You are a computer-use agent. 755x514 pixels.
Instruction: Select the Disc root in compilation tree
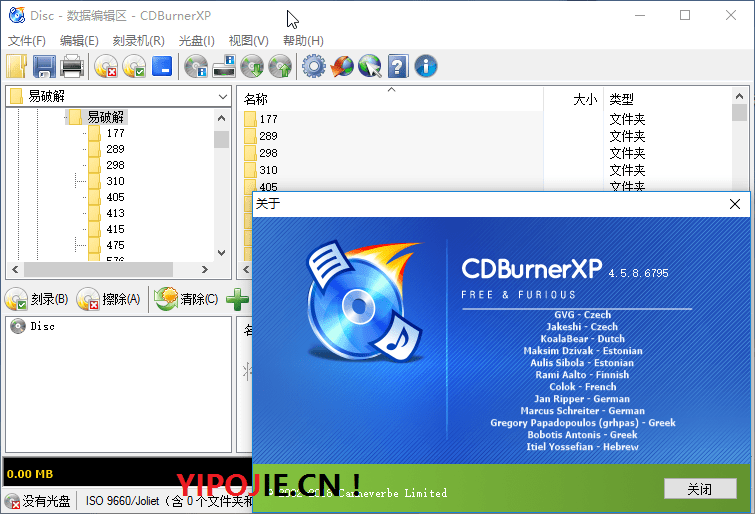tap(41, 326)
